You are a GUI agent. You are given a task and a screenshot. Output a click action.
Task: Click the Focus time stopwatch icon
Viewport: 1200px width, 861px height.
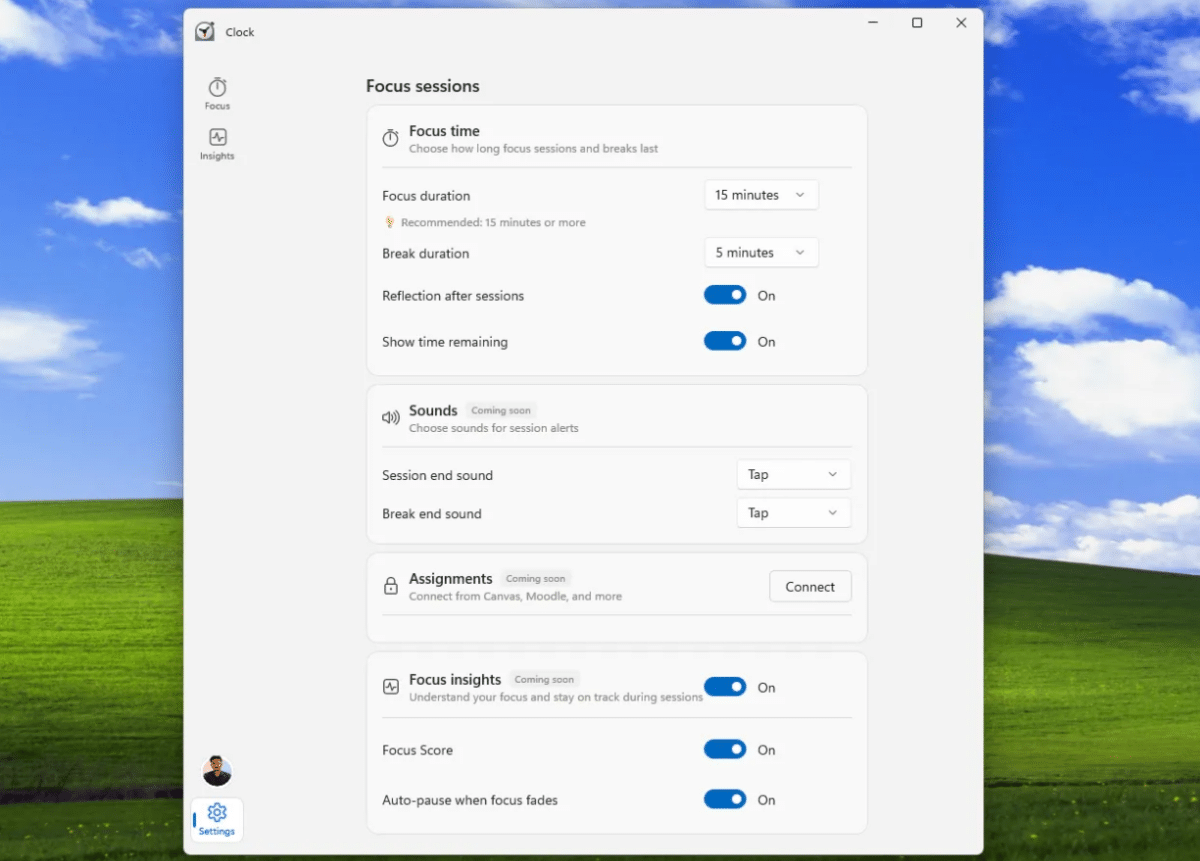tap(391, 138)
